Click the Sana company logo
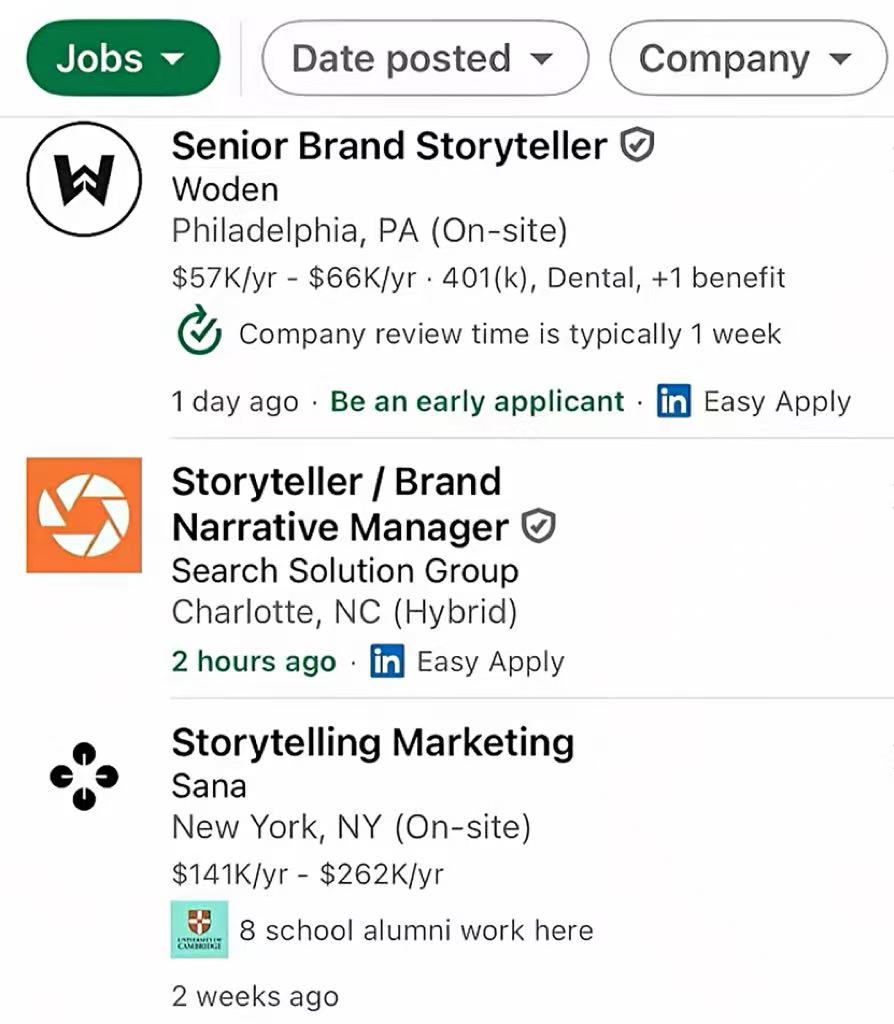 84,776
